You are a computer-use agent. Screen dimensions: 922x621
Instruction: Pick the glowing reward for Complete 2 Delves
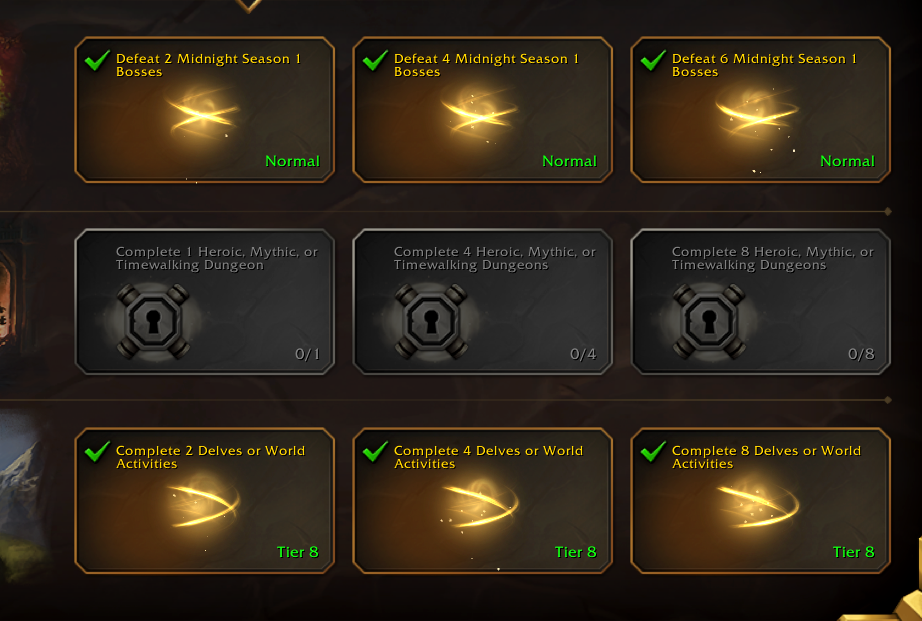pos(204,505)
